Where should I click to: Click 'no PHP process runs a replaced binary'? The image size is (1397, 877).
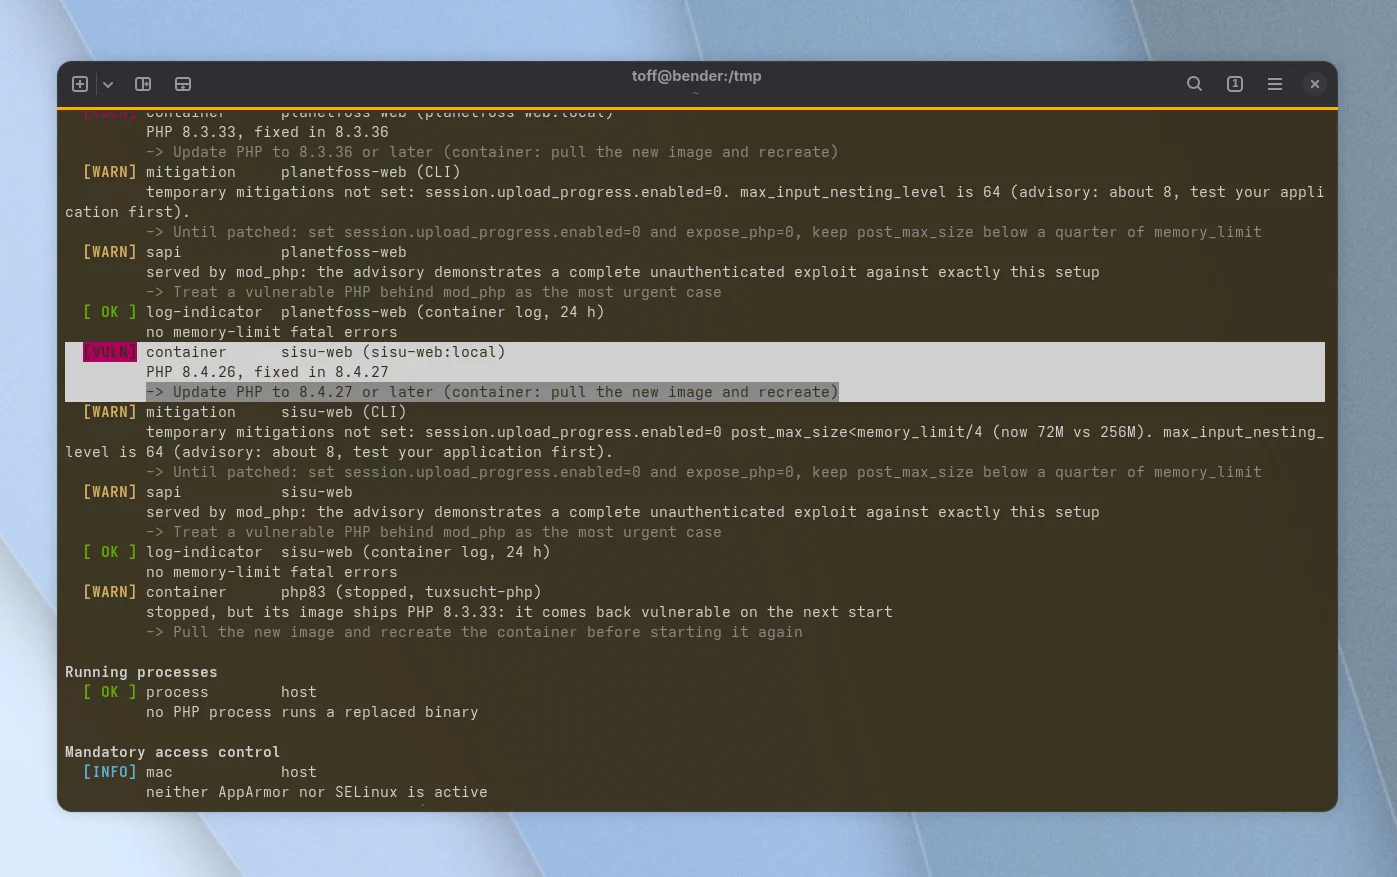312,712
